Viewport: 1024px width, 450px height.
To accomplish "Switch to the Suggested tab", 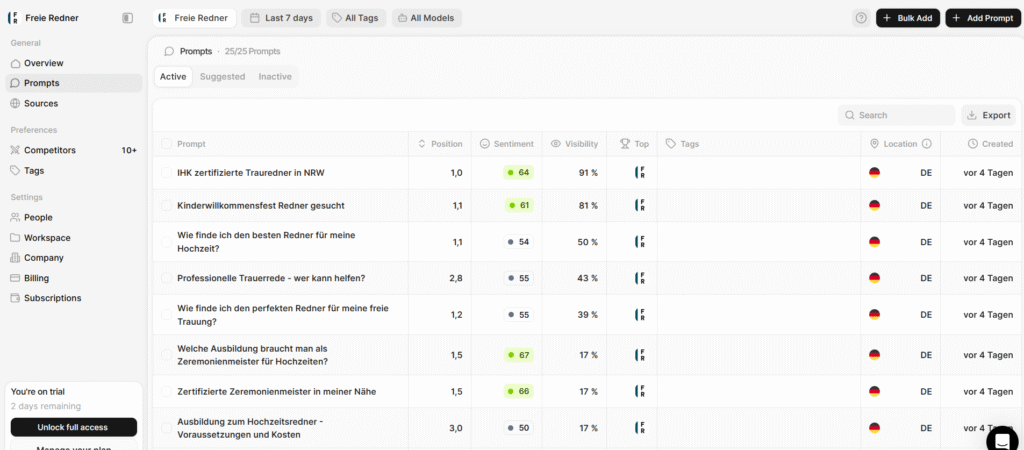I will [222, 76].
